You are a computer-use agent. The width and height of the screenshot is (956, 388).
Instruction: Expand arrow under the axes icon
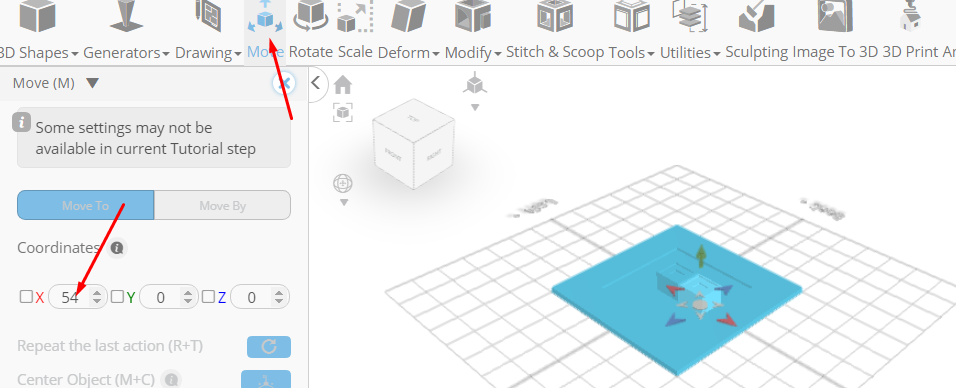pos(475,107)
